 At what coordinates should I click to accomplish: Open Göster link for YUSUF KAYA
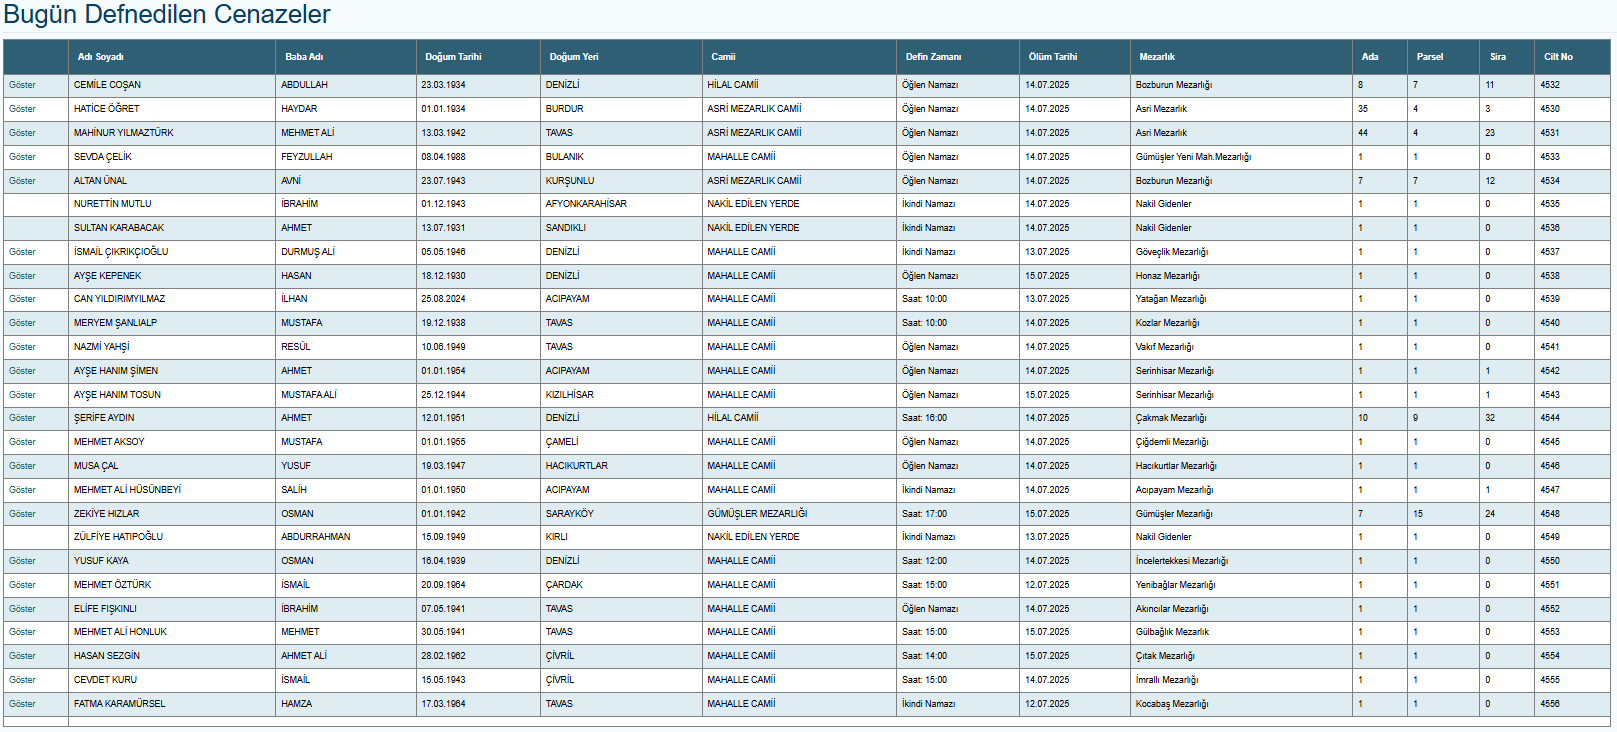22,561
